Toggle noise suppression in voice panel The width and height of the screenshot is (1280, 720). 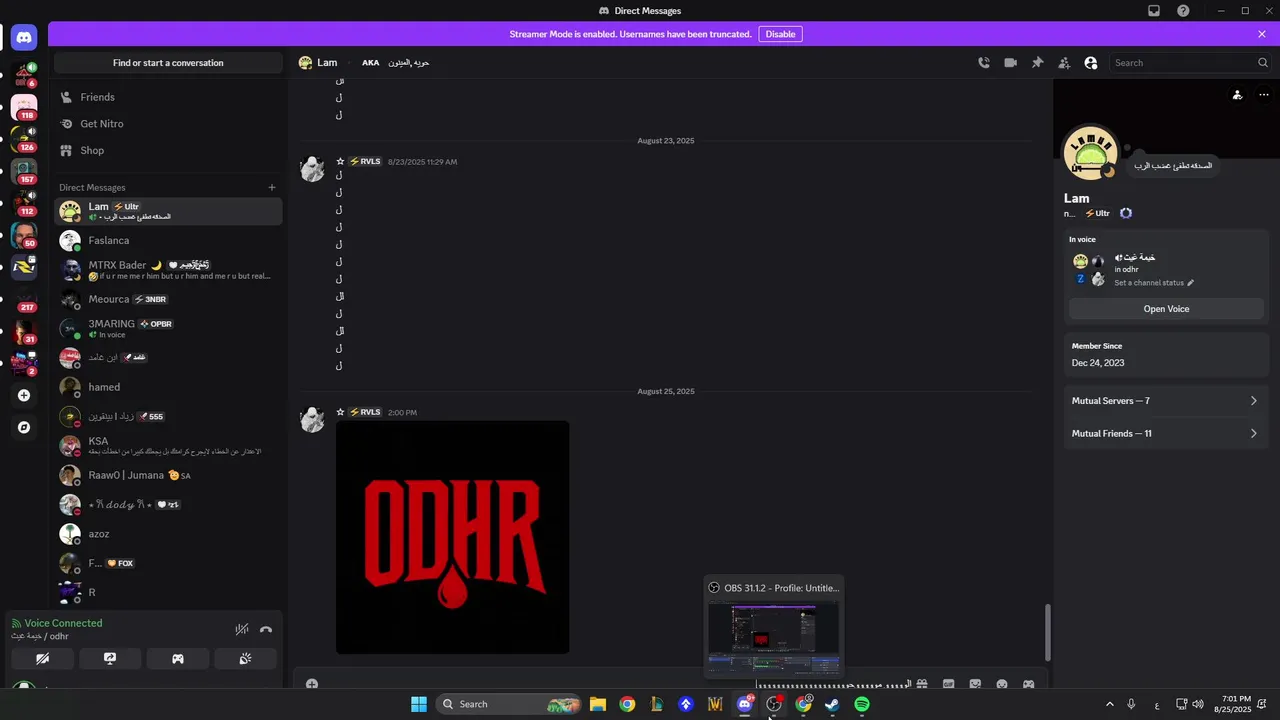(x=241, y=629)
